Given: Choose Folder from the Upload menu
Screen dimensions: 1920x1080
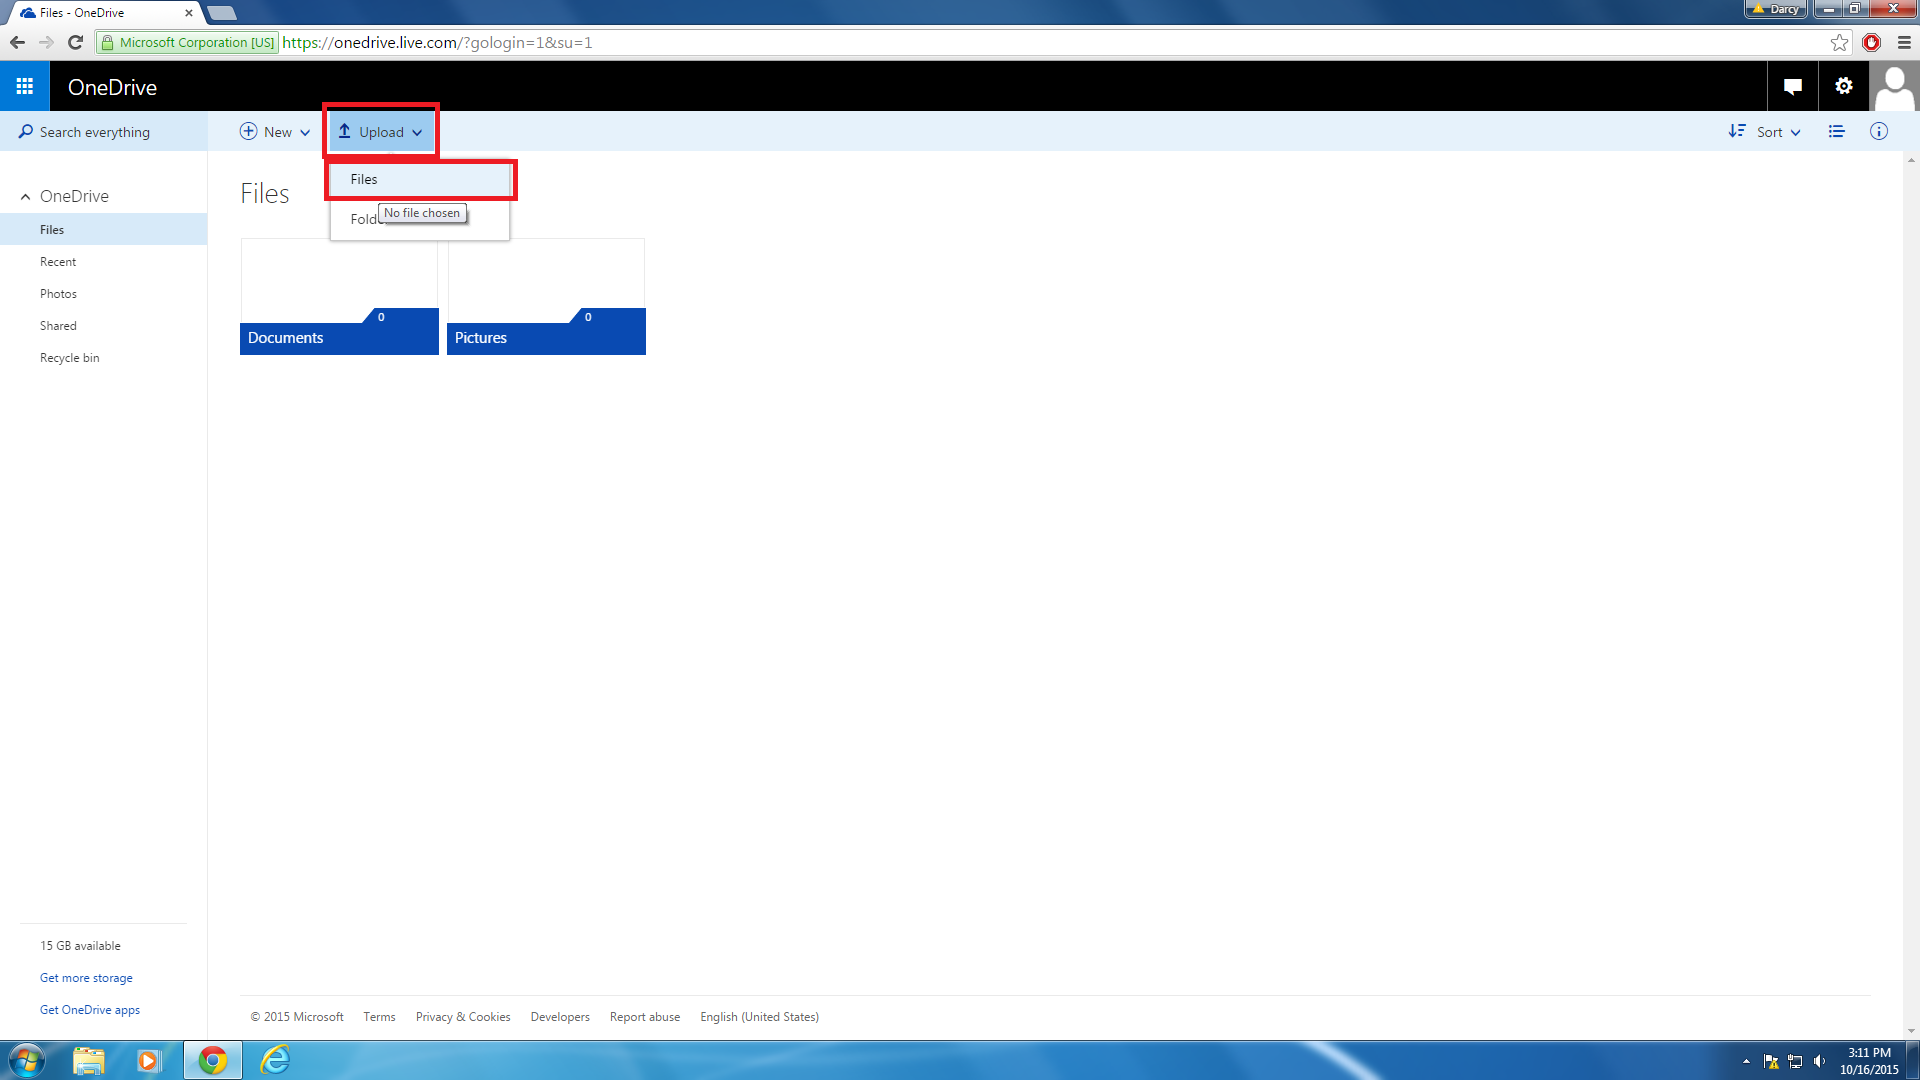Looking at the screenshot, I should coord(421,219).
